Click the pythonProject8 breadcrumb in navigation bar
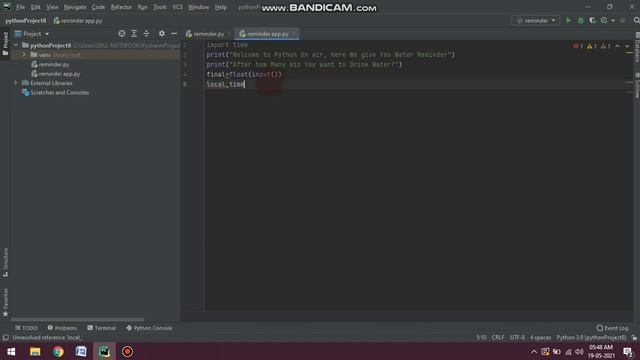Screen dimensions: 640x360 [26, 20]
